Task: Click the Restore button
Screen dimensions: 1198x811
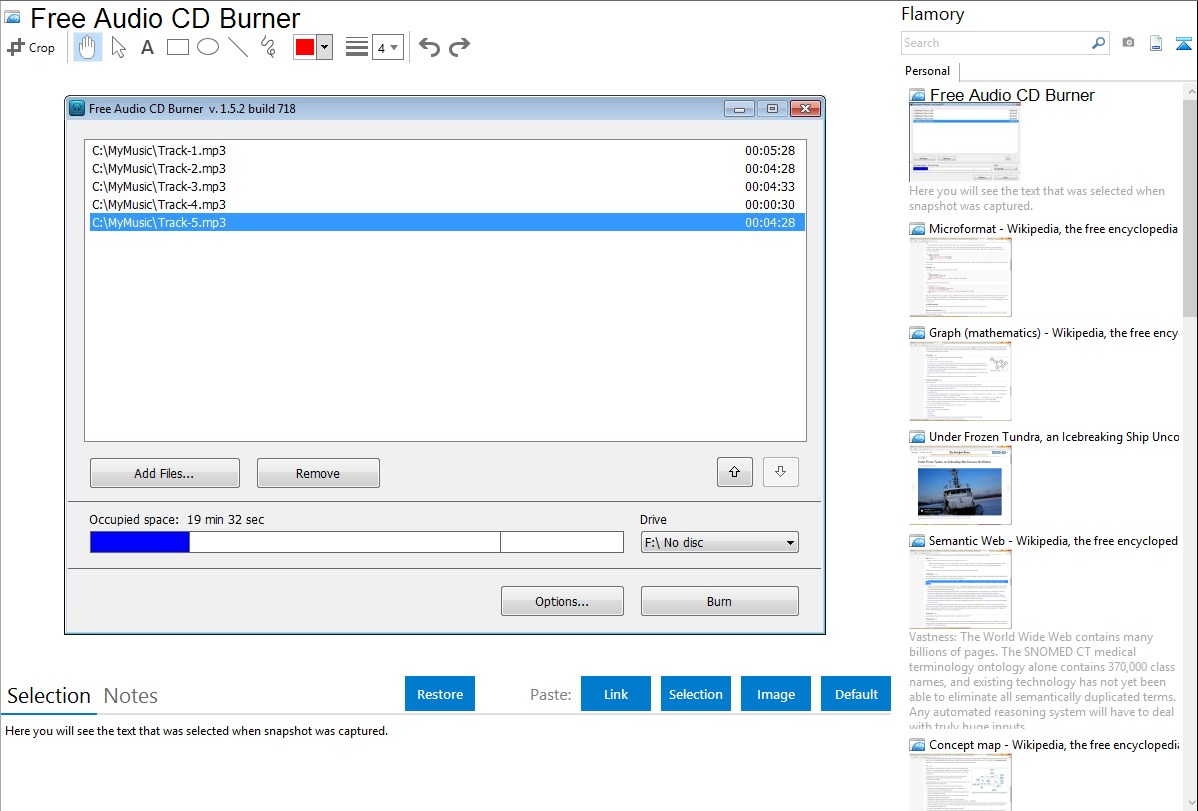Action: click(440, 694)
